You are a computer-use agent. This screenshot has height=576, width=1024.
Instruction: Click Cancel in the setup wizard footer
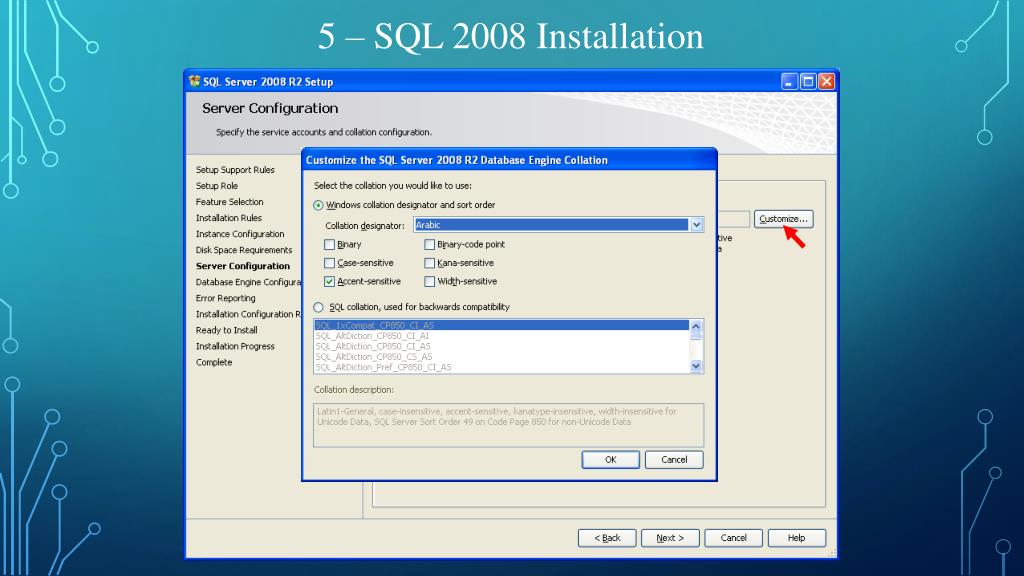(733, 538)
